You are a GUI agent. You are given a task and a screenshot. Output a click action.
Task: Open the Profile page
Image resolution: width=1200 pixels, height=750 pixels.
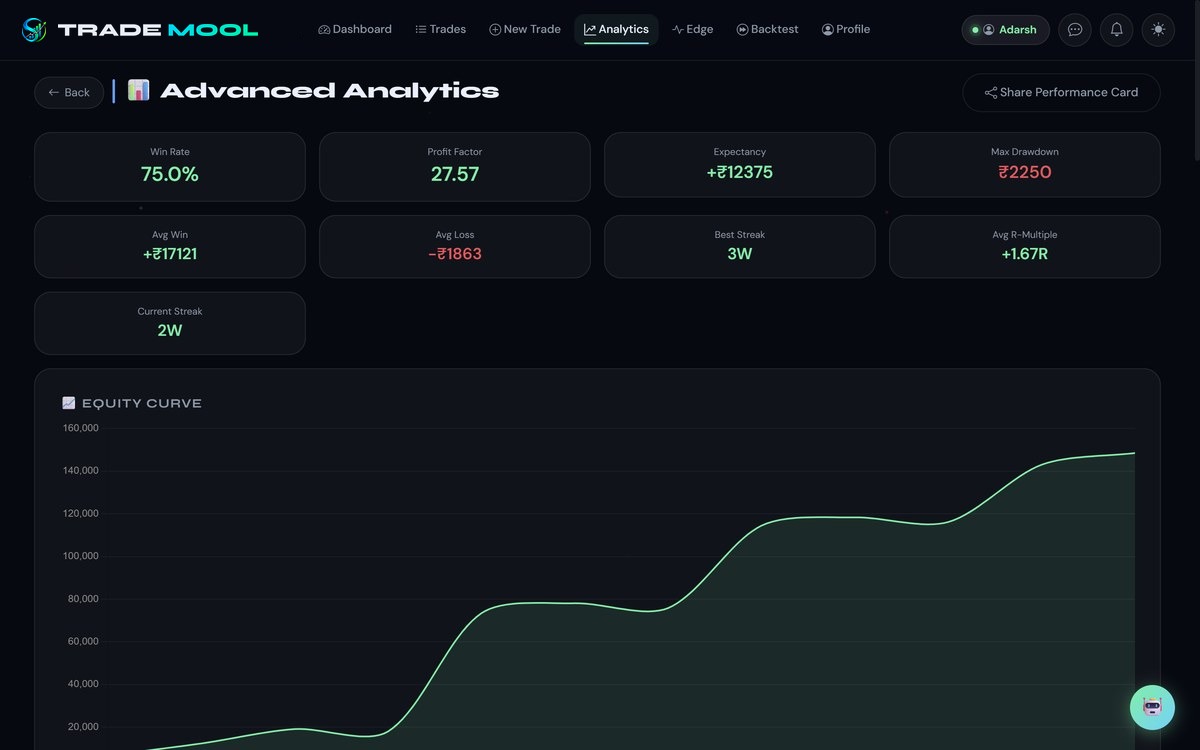[x=846, y=30]
